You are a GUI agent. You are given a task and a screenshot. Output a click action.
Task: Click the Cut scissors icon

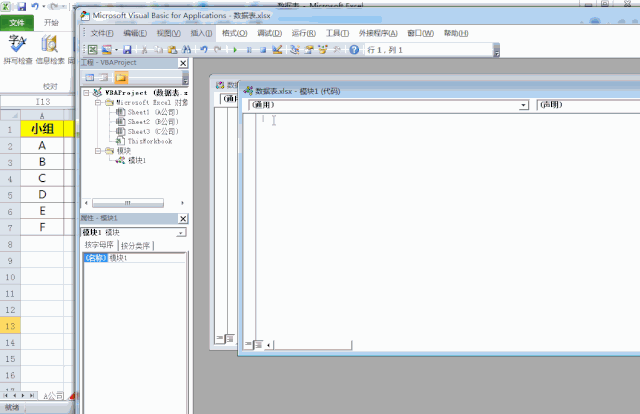coord(144,50)
